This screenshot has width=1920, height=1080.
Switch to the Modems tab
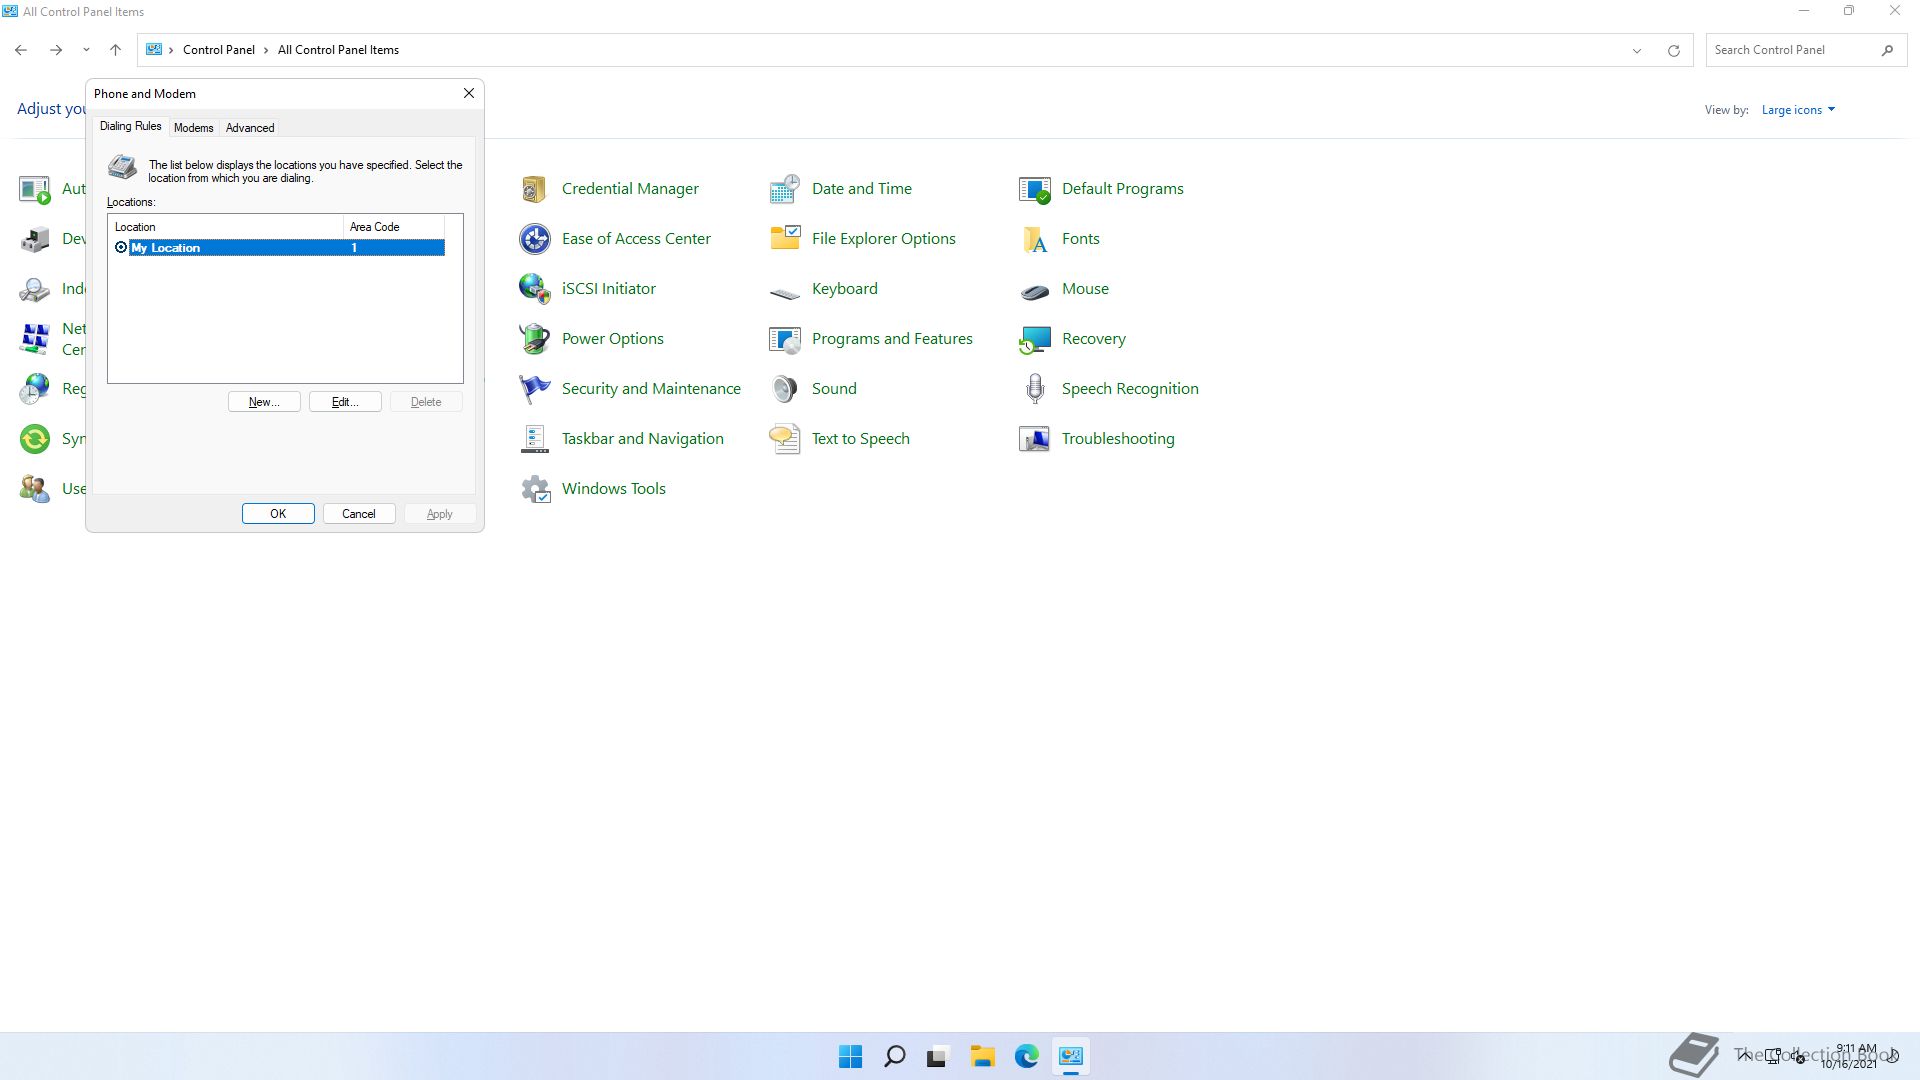pos(193,128)
